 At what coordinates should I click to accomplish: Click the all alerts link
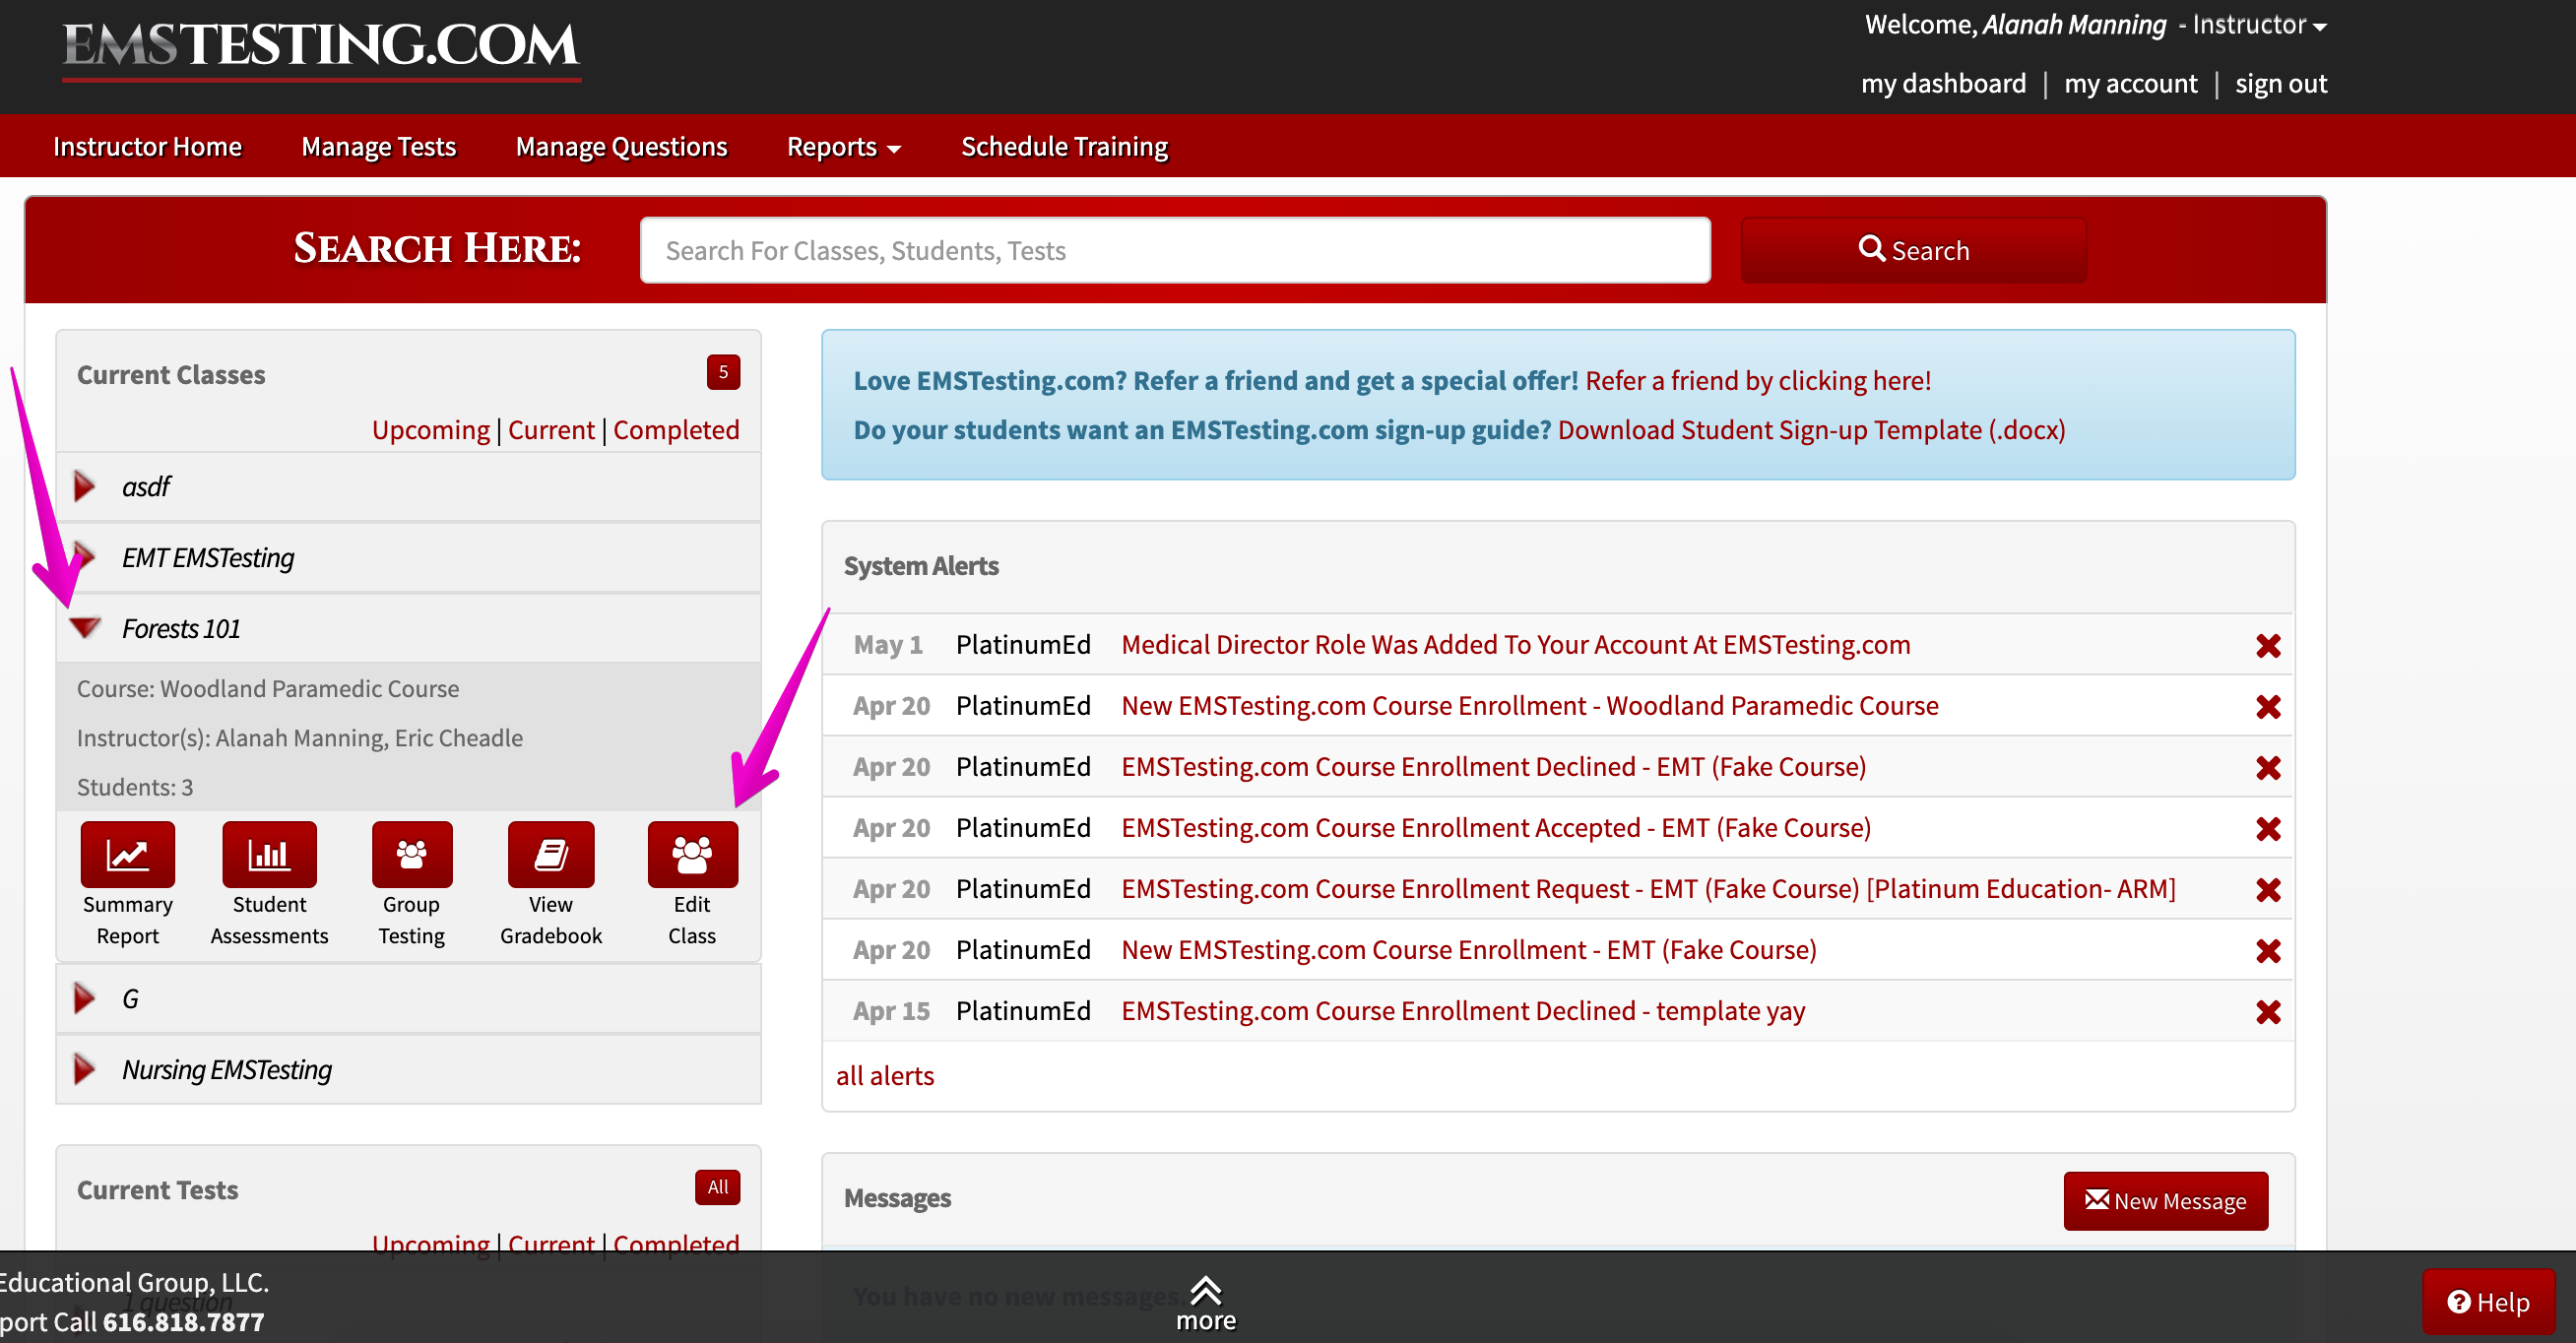884,1075
